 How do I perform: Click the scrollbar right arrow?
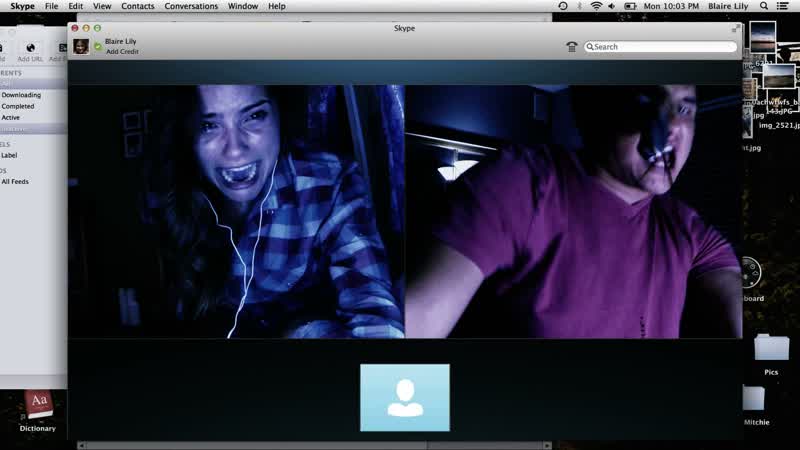point(547,445)
